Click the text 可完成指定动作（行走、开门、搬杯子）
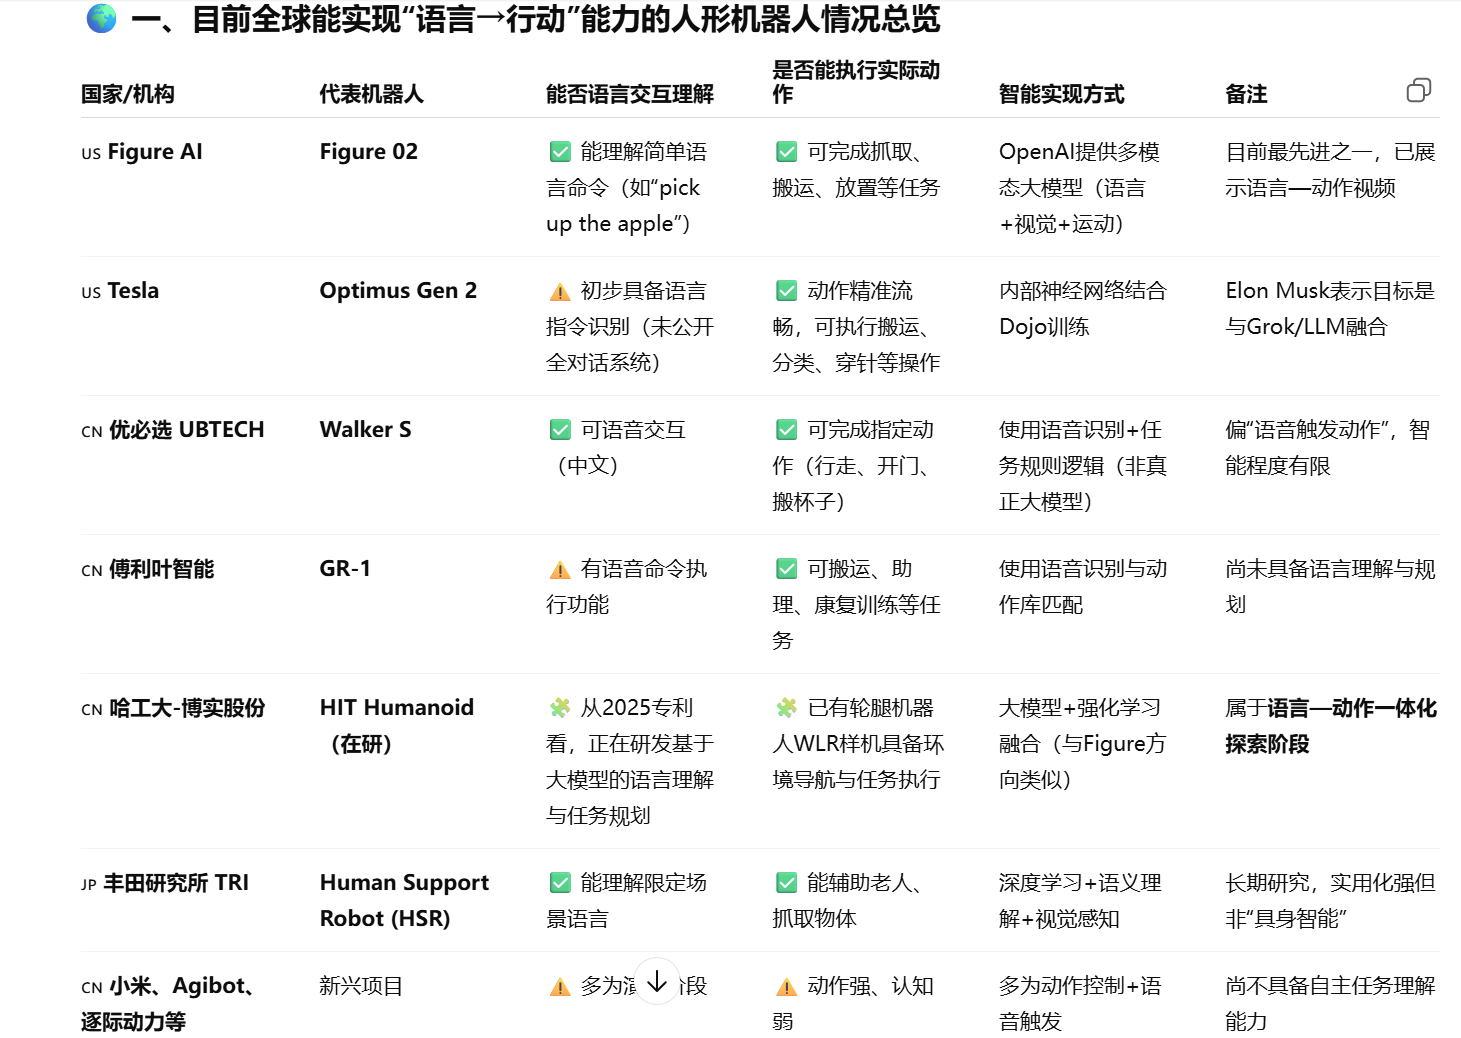Viewport: 1461px width, 1038px height. coord(853,466)
